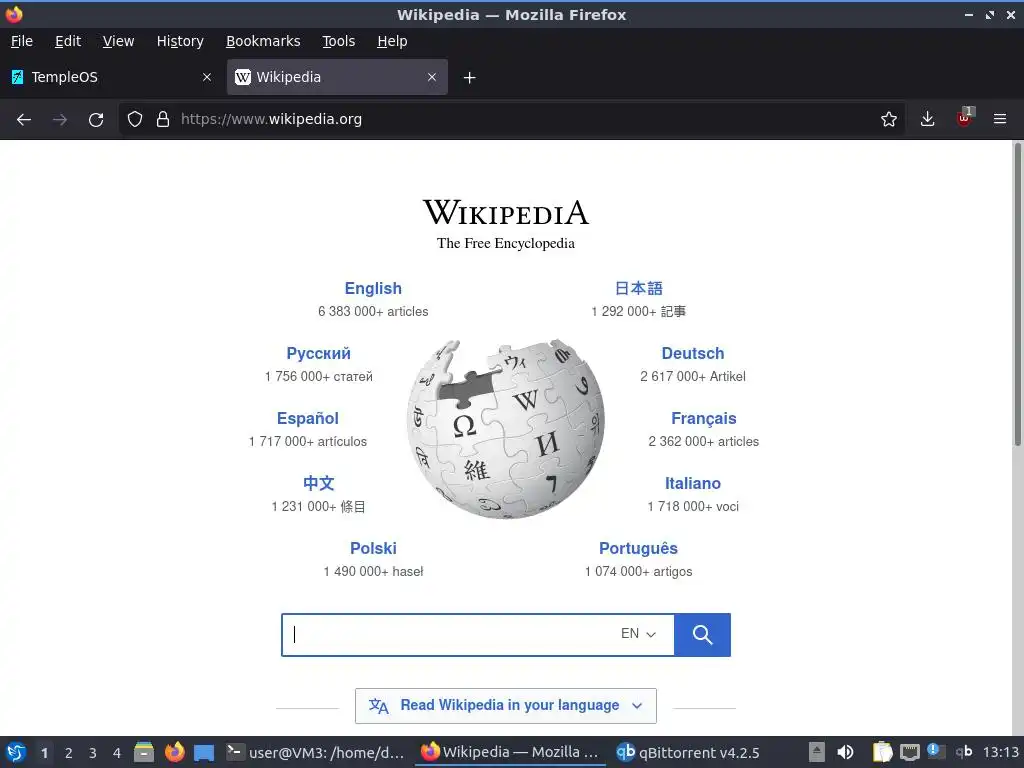Launch Firefox from taskbar quick launch
1024x768 pixels.
pyautogui.click(x=174, y=752)
